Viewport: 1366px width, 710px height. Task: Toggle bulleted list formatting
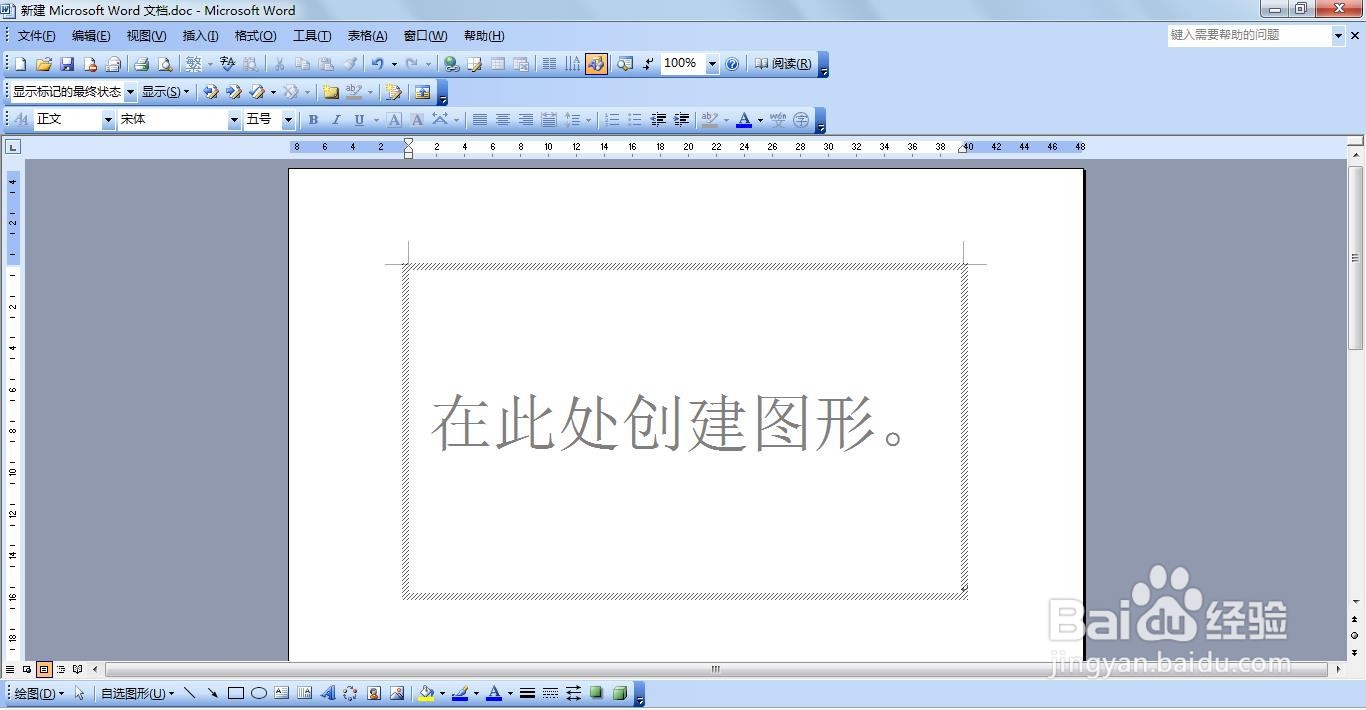tap(635, 120)
